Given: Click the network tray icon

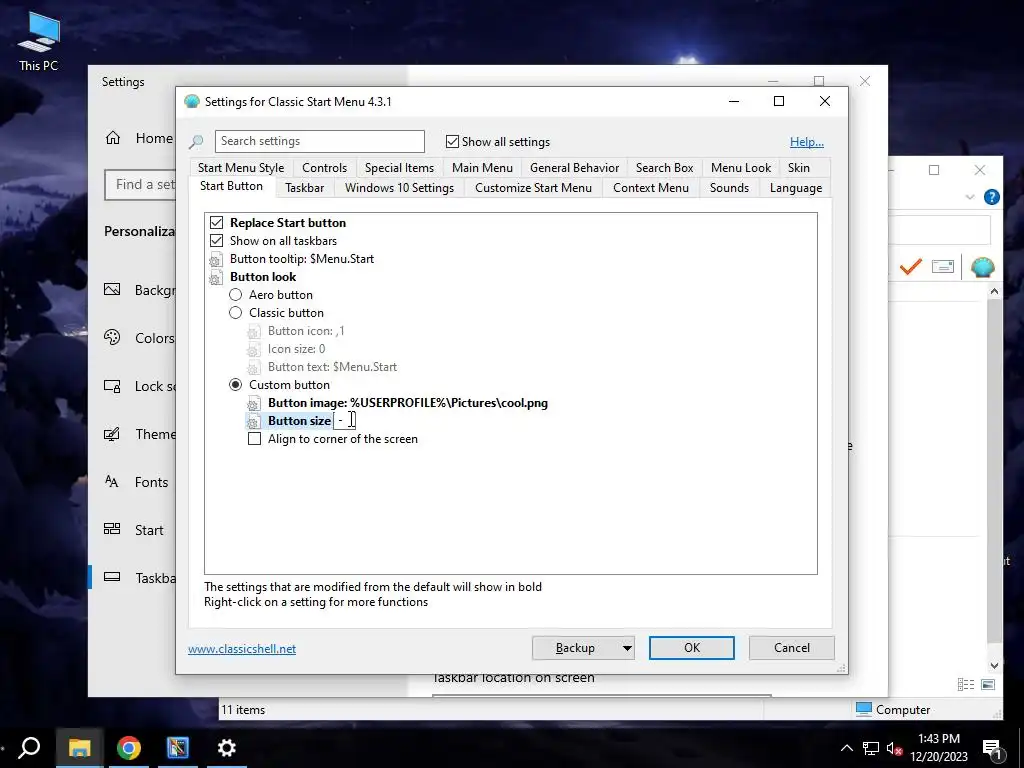Looking at the screenshot, I should point(871,748).
